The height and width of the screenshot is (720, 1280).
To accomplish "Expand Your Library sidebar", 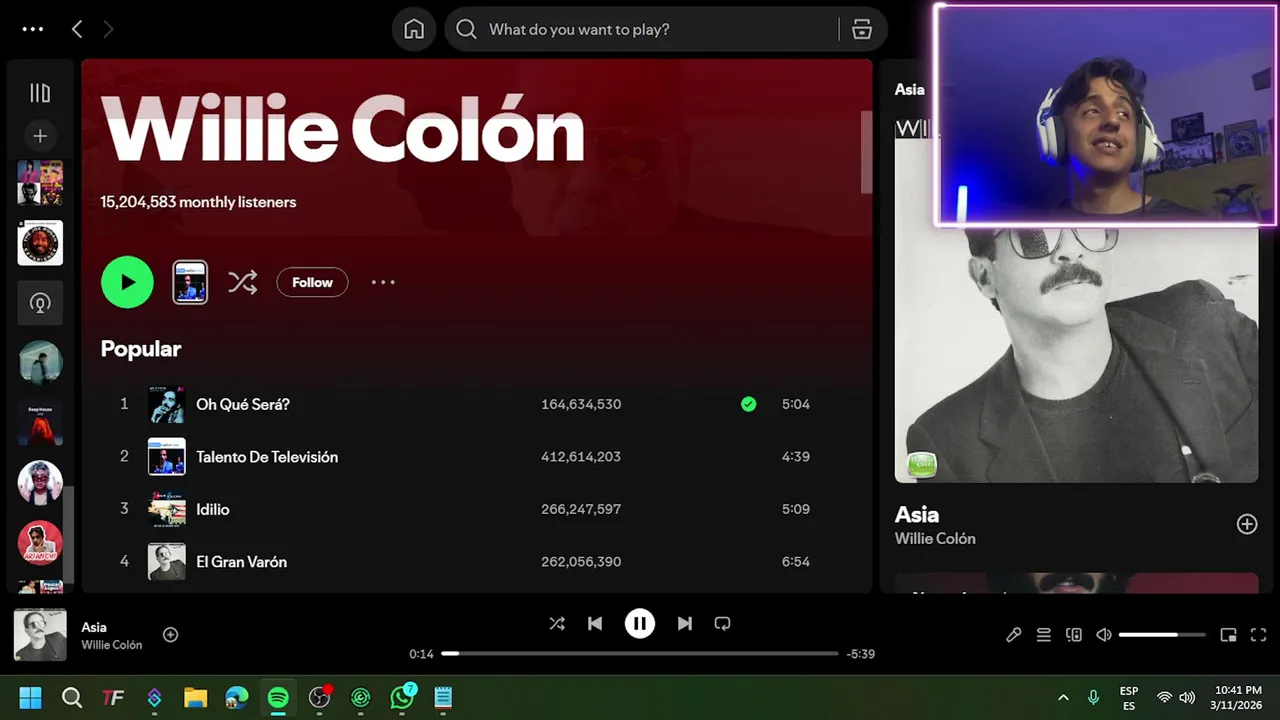I will pos(40,93).
